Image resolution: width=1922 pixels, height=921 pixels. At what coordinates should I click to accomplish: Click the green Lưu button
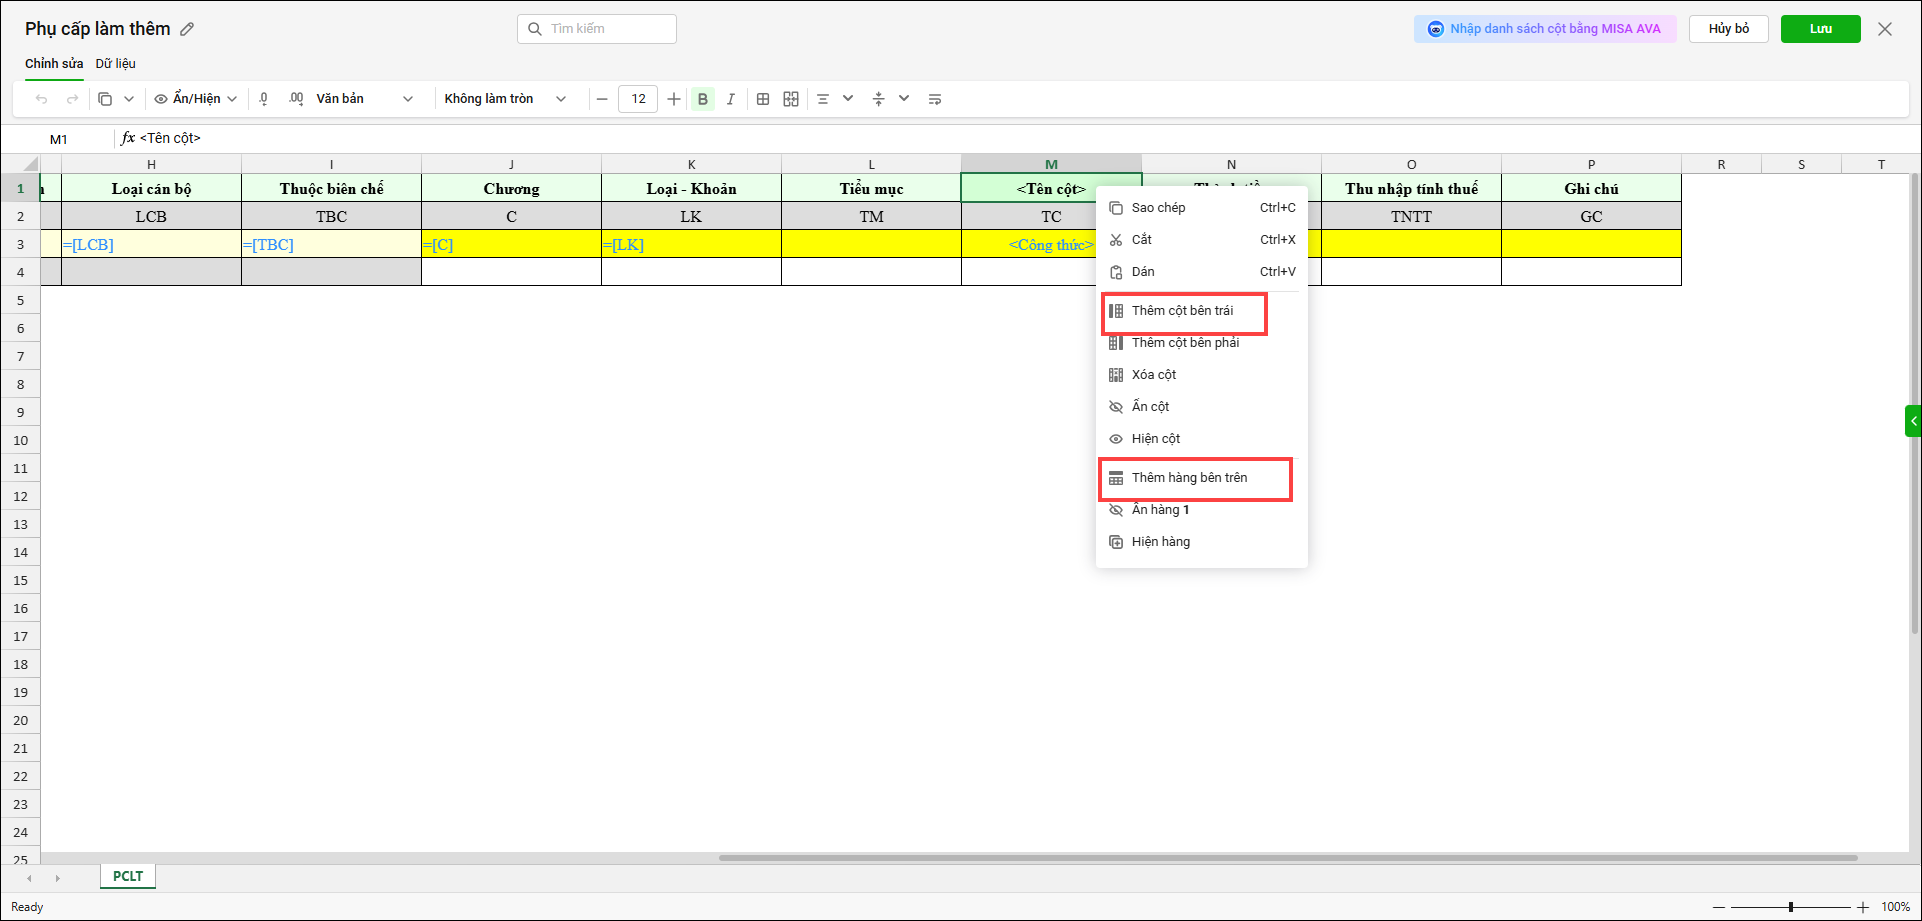(x=1821, y=29)
